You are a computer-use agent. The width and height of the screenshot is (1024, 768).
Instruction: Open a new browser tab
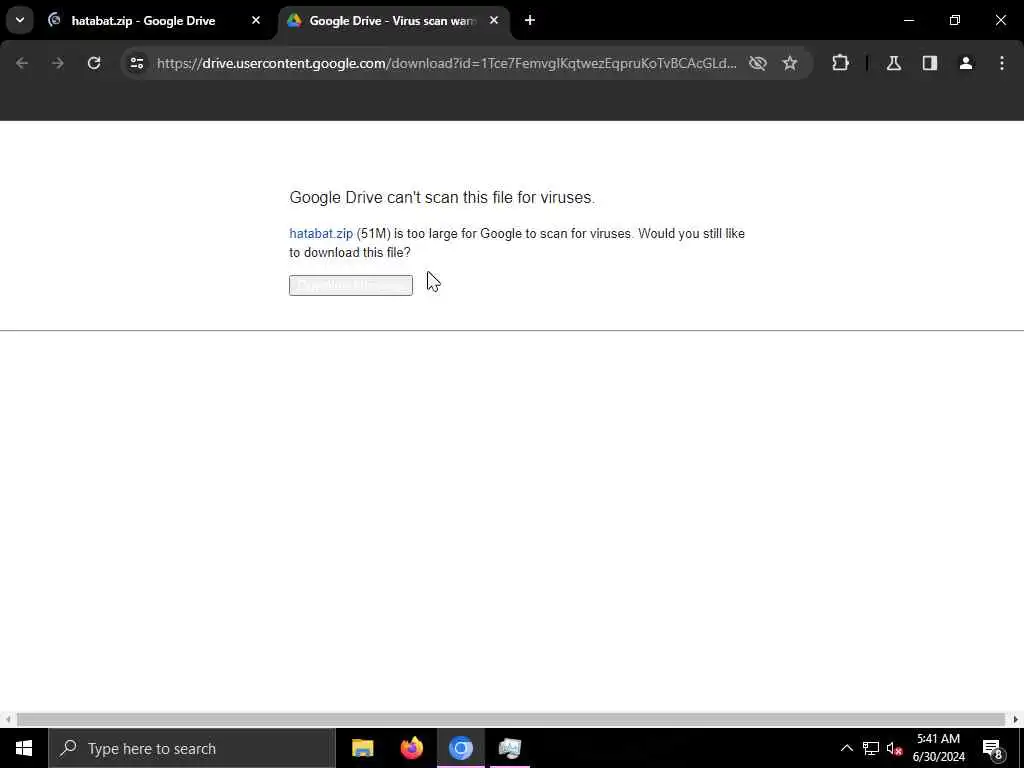click(530, 21)
